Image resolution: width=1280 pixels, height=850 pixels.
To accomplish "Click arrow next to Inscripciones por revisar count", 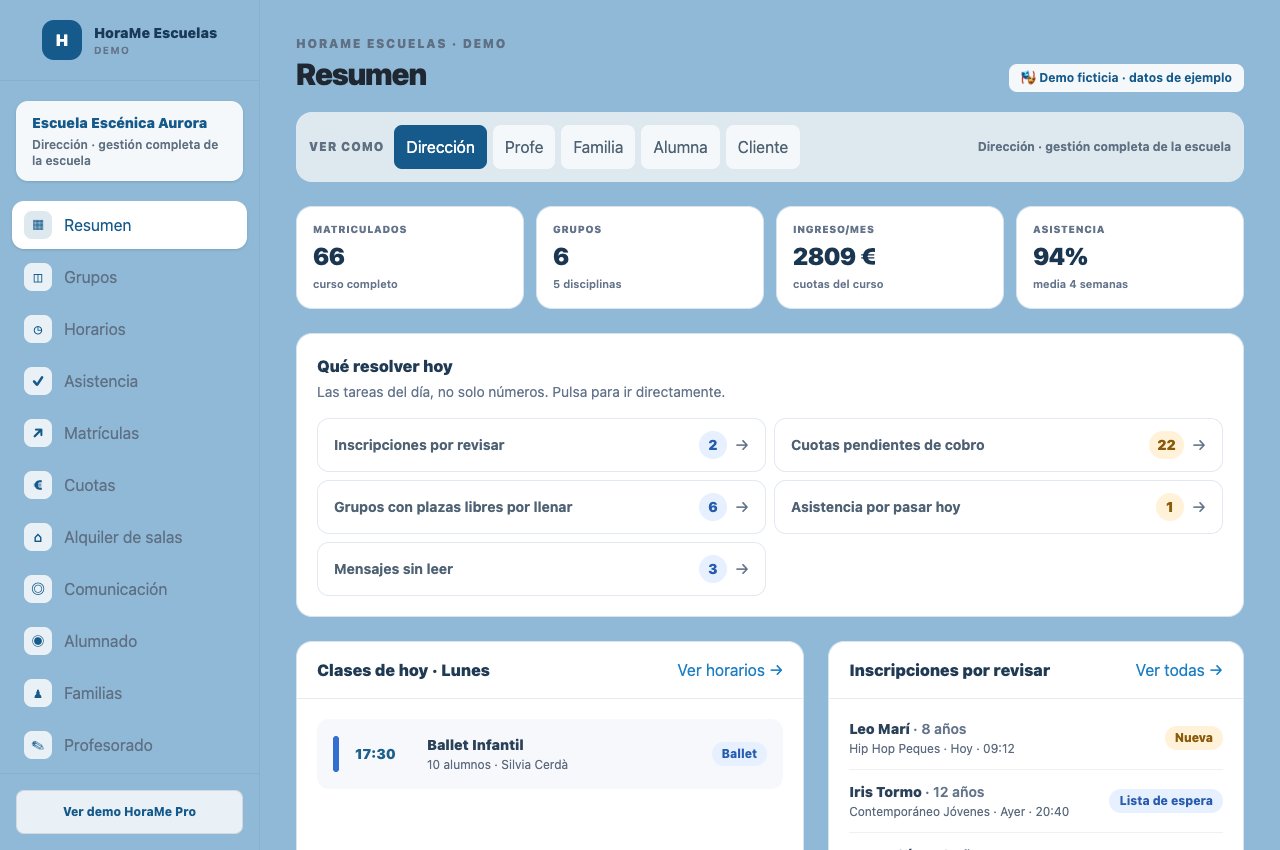I will click(742, 445).
